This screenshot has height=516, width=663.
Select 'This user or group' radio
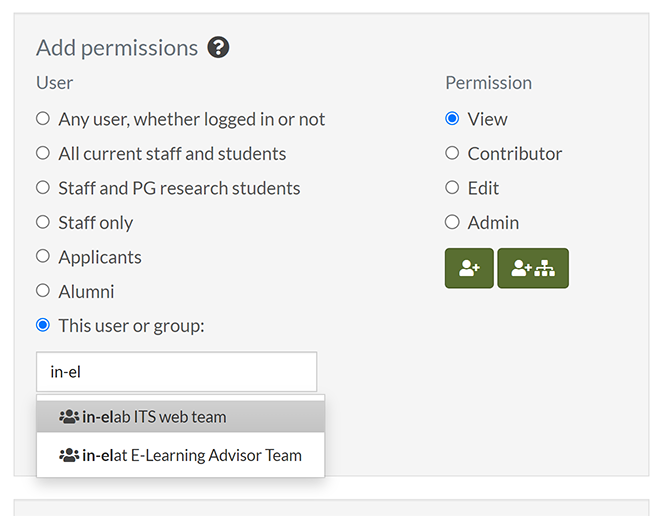tap(43, 325)
